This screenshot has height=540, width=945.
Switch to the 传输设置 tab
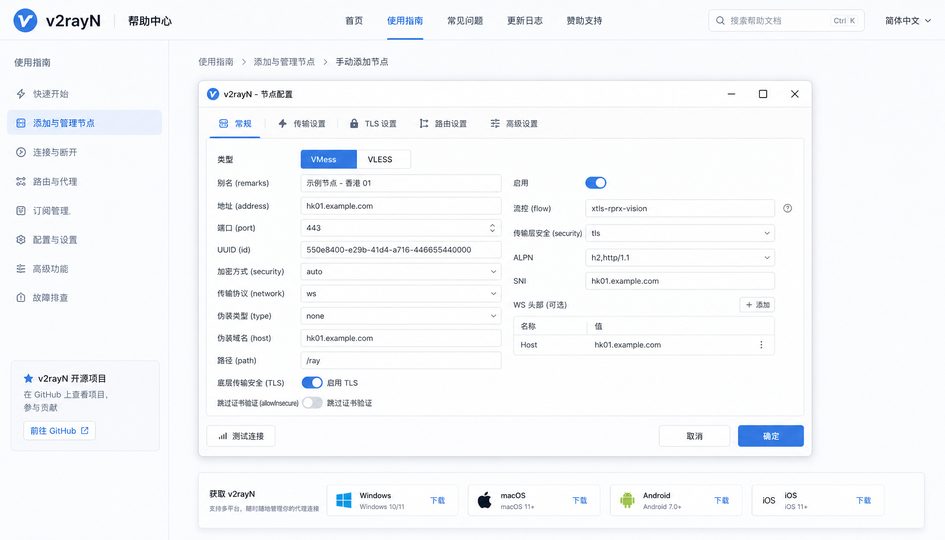(301, 124)
